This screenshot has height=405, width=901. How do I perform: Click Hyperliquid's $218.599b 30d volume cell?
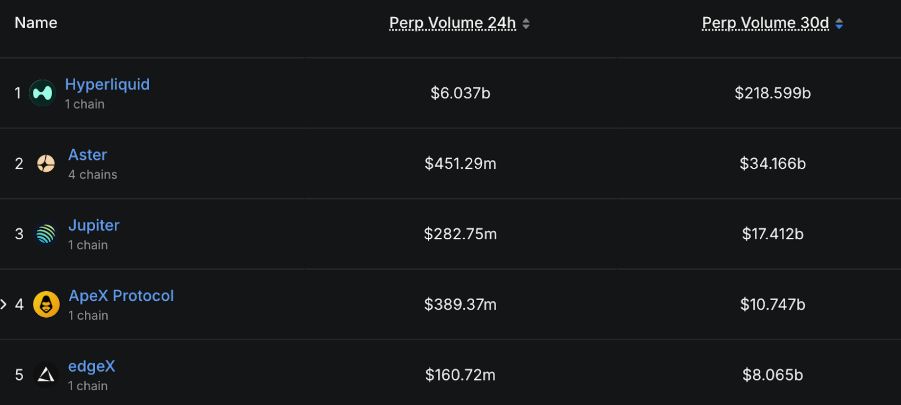772,93
